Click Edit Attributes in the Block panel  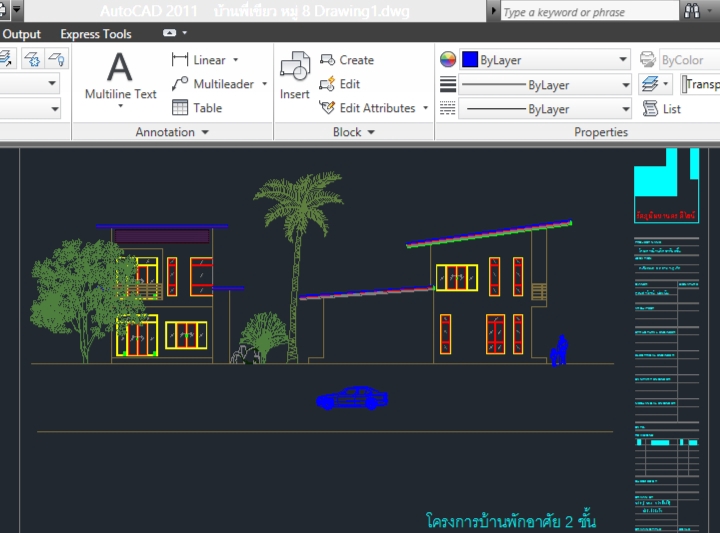pyautogui.click(x=367, y=108)
